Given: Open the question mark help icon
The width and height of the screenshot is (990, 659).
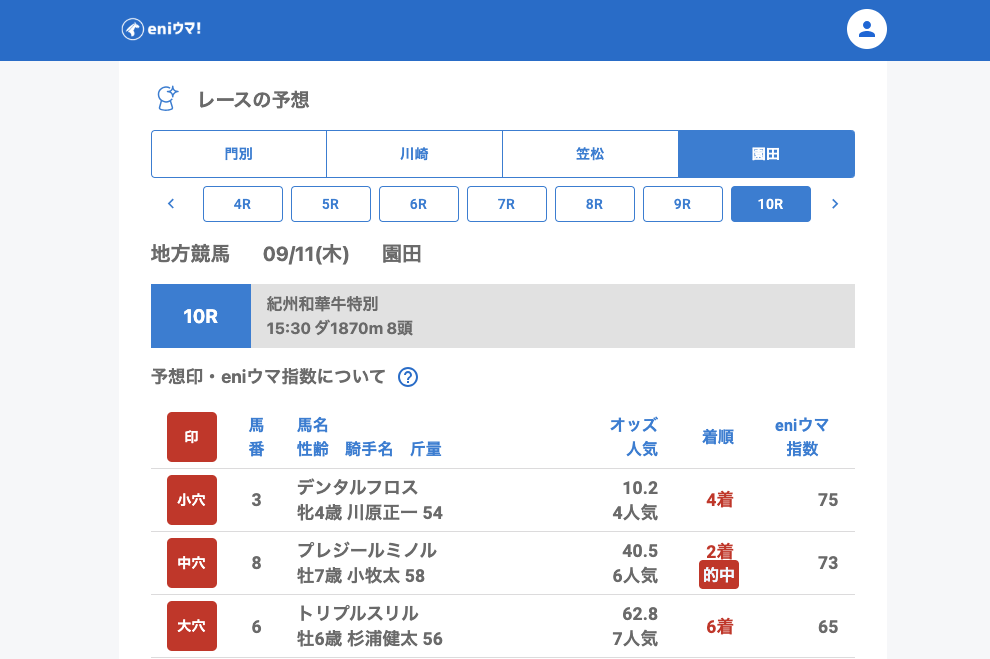Looking at the screenshot, I should (408, 377).
